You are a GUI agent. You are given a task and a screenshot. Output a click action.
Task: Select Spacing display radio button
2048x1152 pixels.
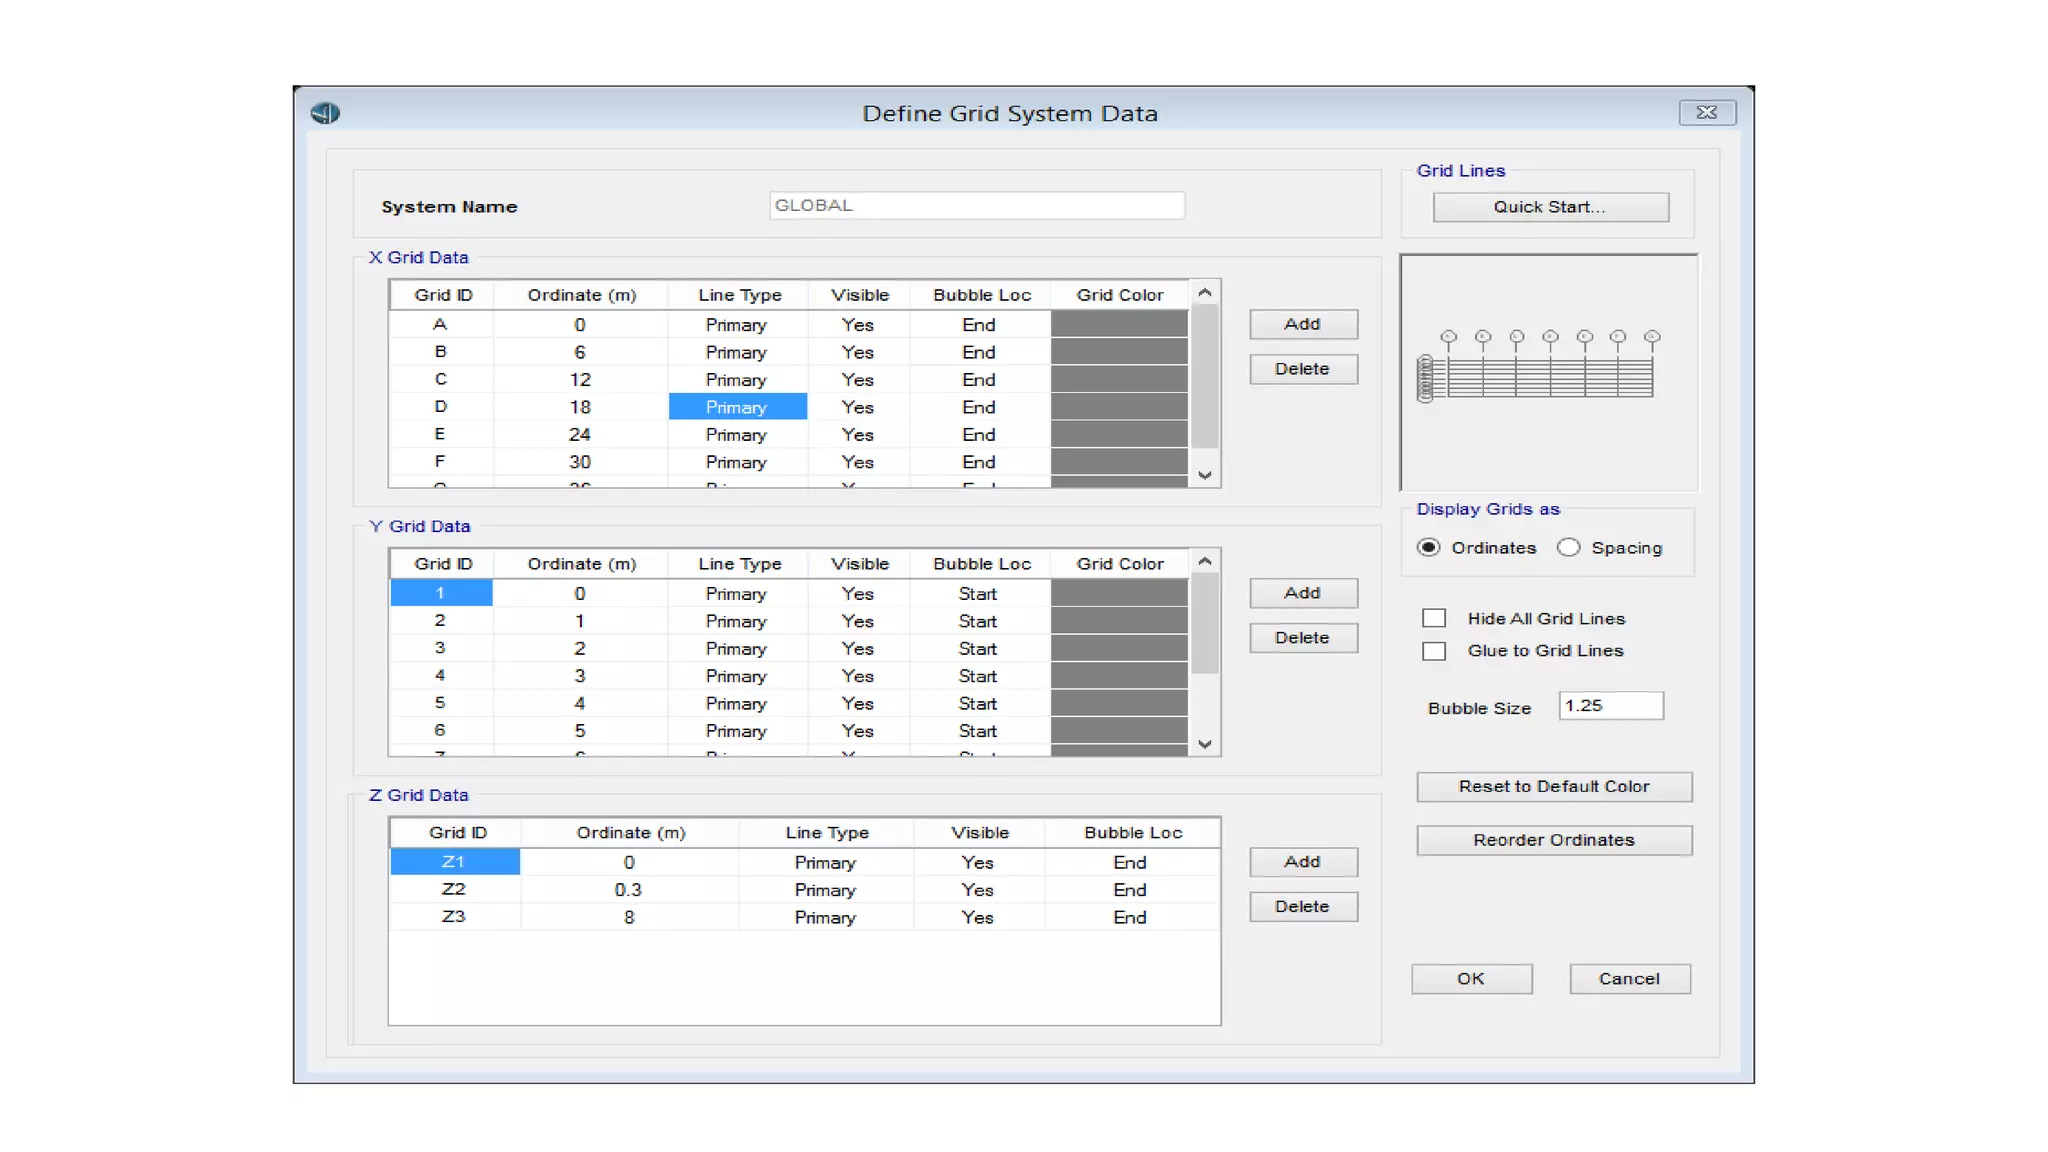pyautogui.click(x=1568, y=547)
